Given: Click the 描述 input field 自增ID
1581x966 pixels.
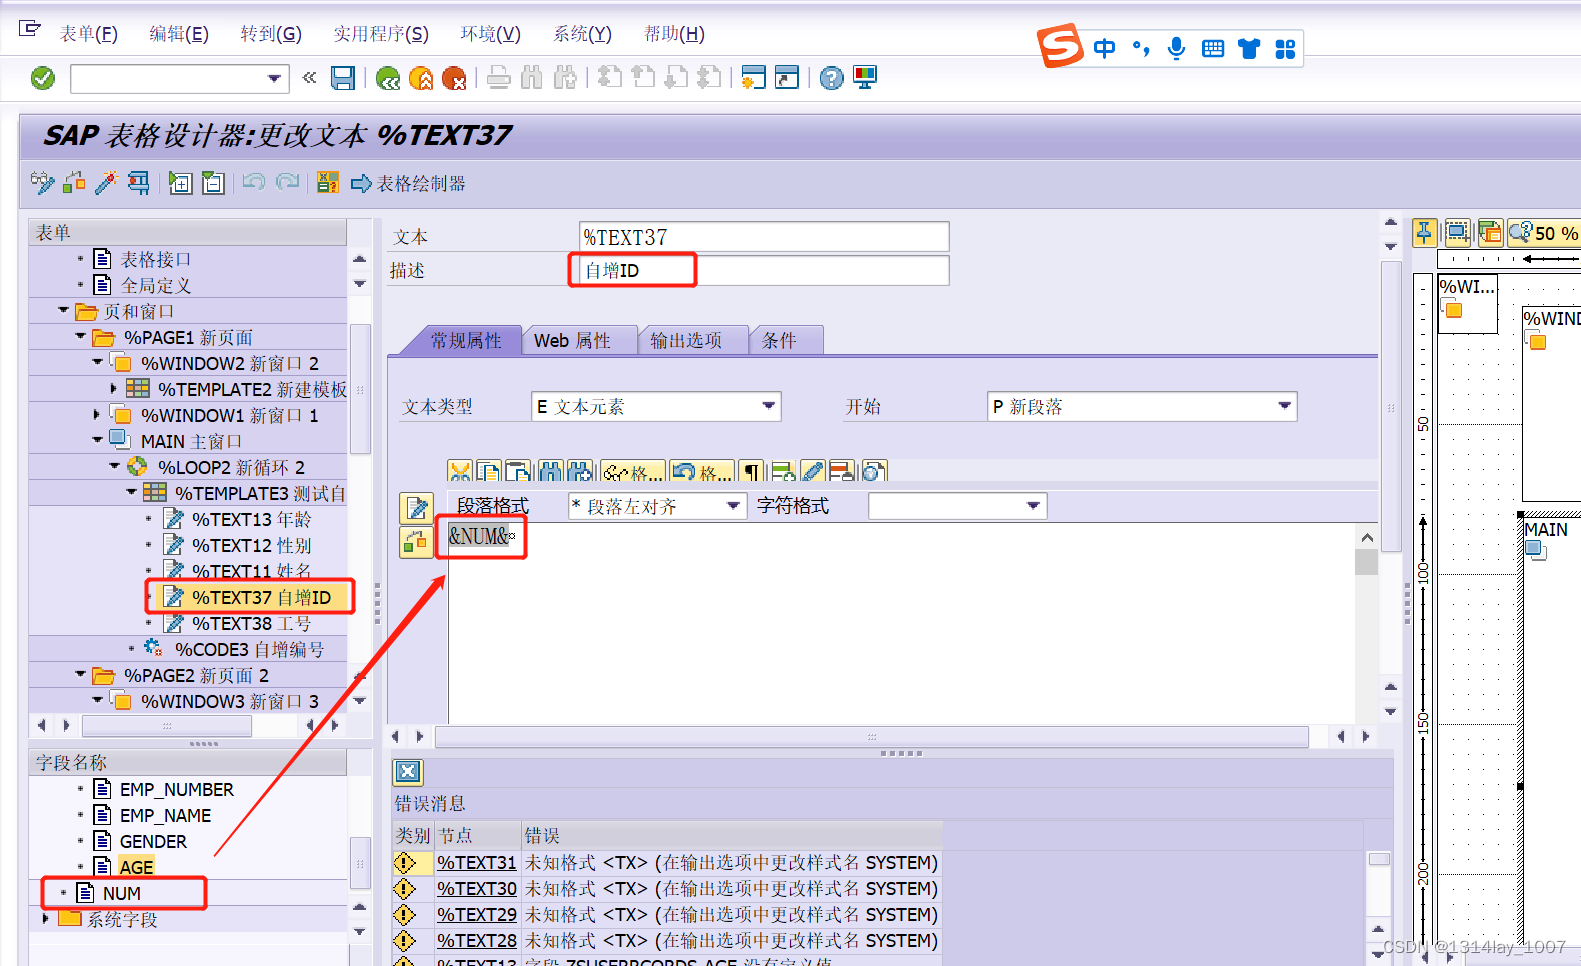Looking at the screenshot, I should pyautogui.click(x=764, y=270).
